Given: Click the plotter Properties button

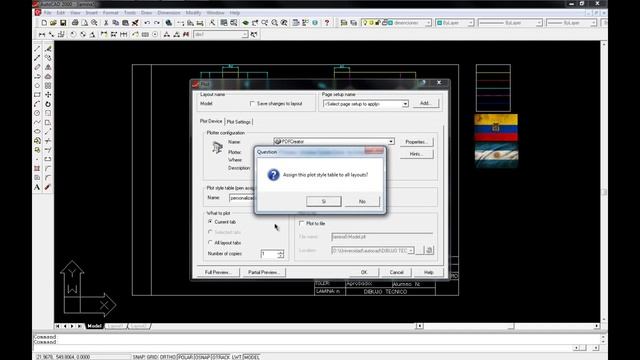Looking at the screenshot, I should pos(416,142).
